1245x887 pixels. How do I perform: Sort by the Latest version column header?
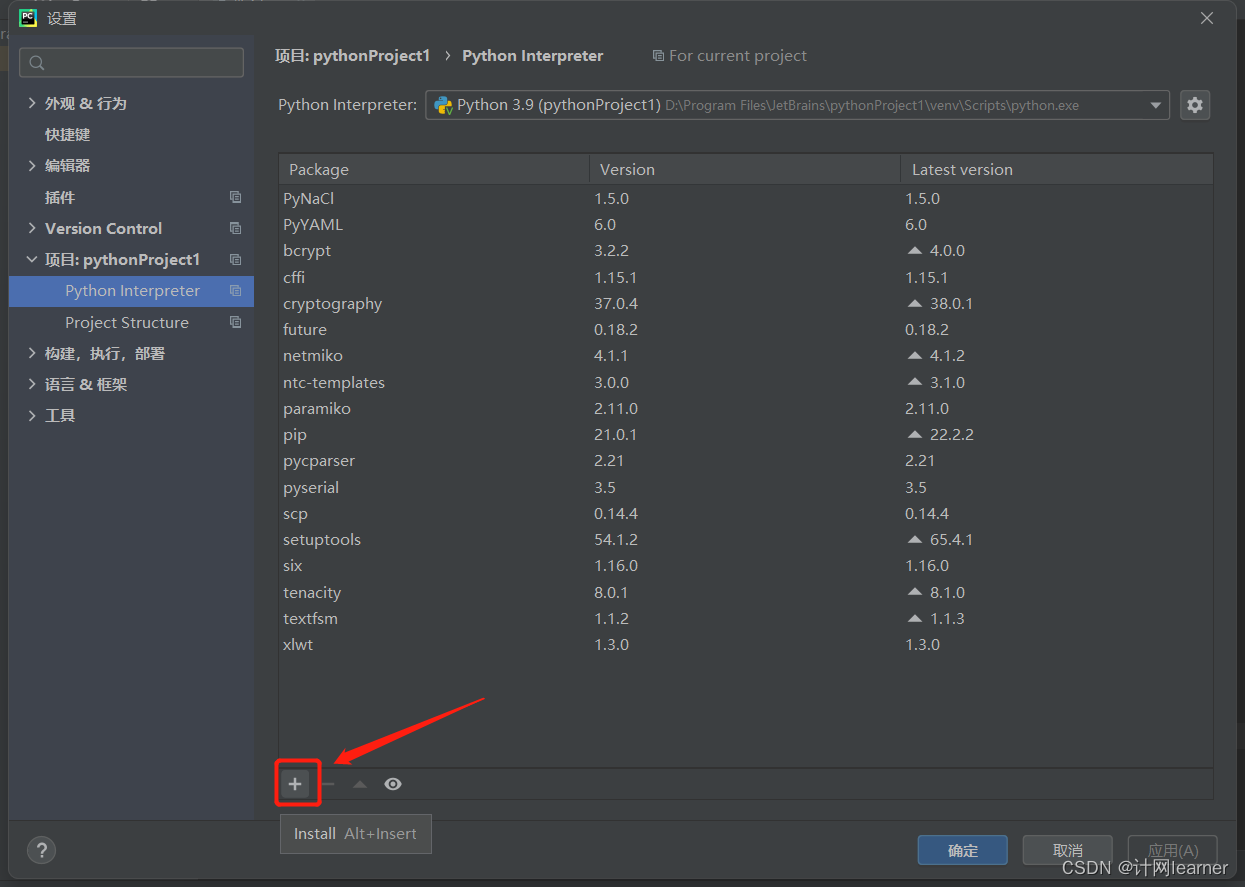click(1057, 169)
